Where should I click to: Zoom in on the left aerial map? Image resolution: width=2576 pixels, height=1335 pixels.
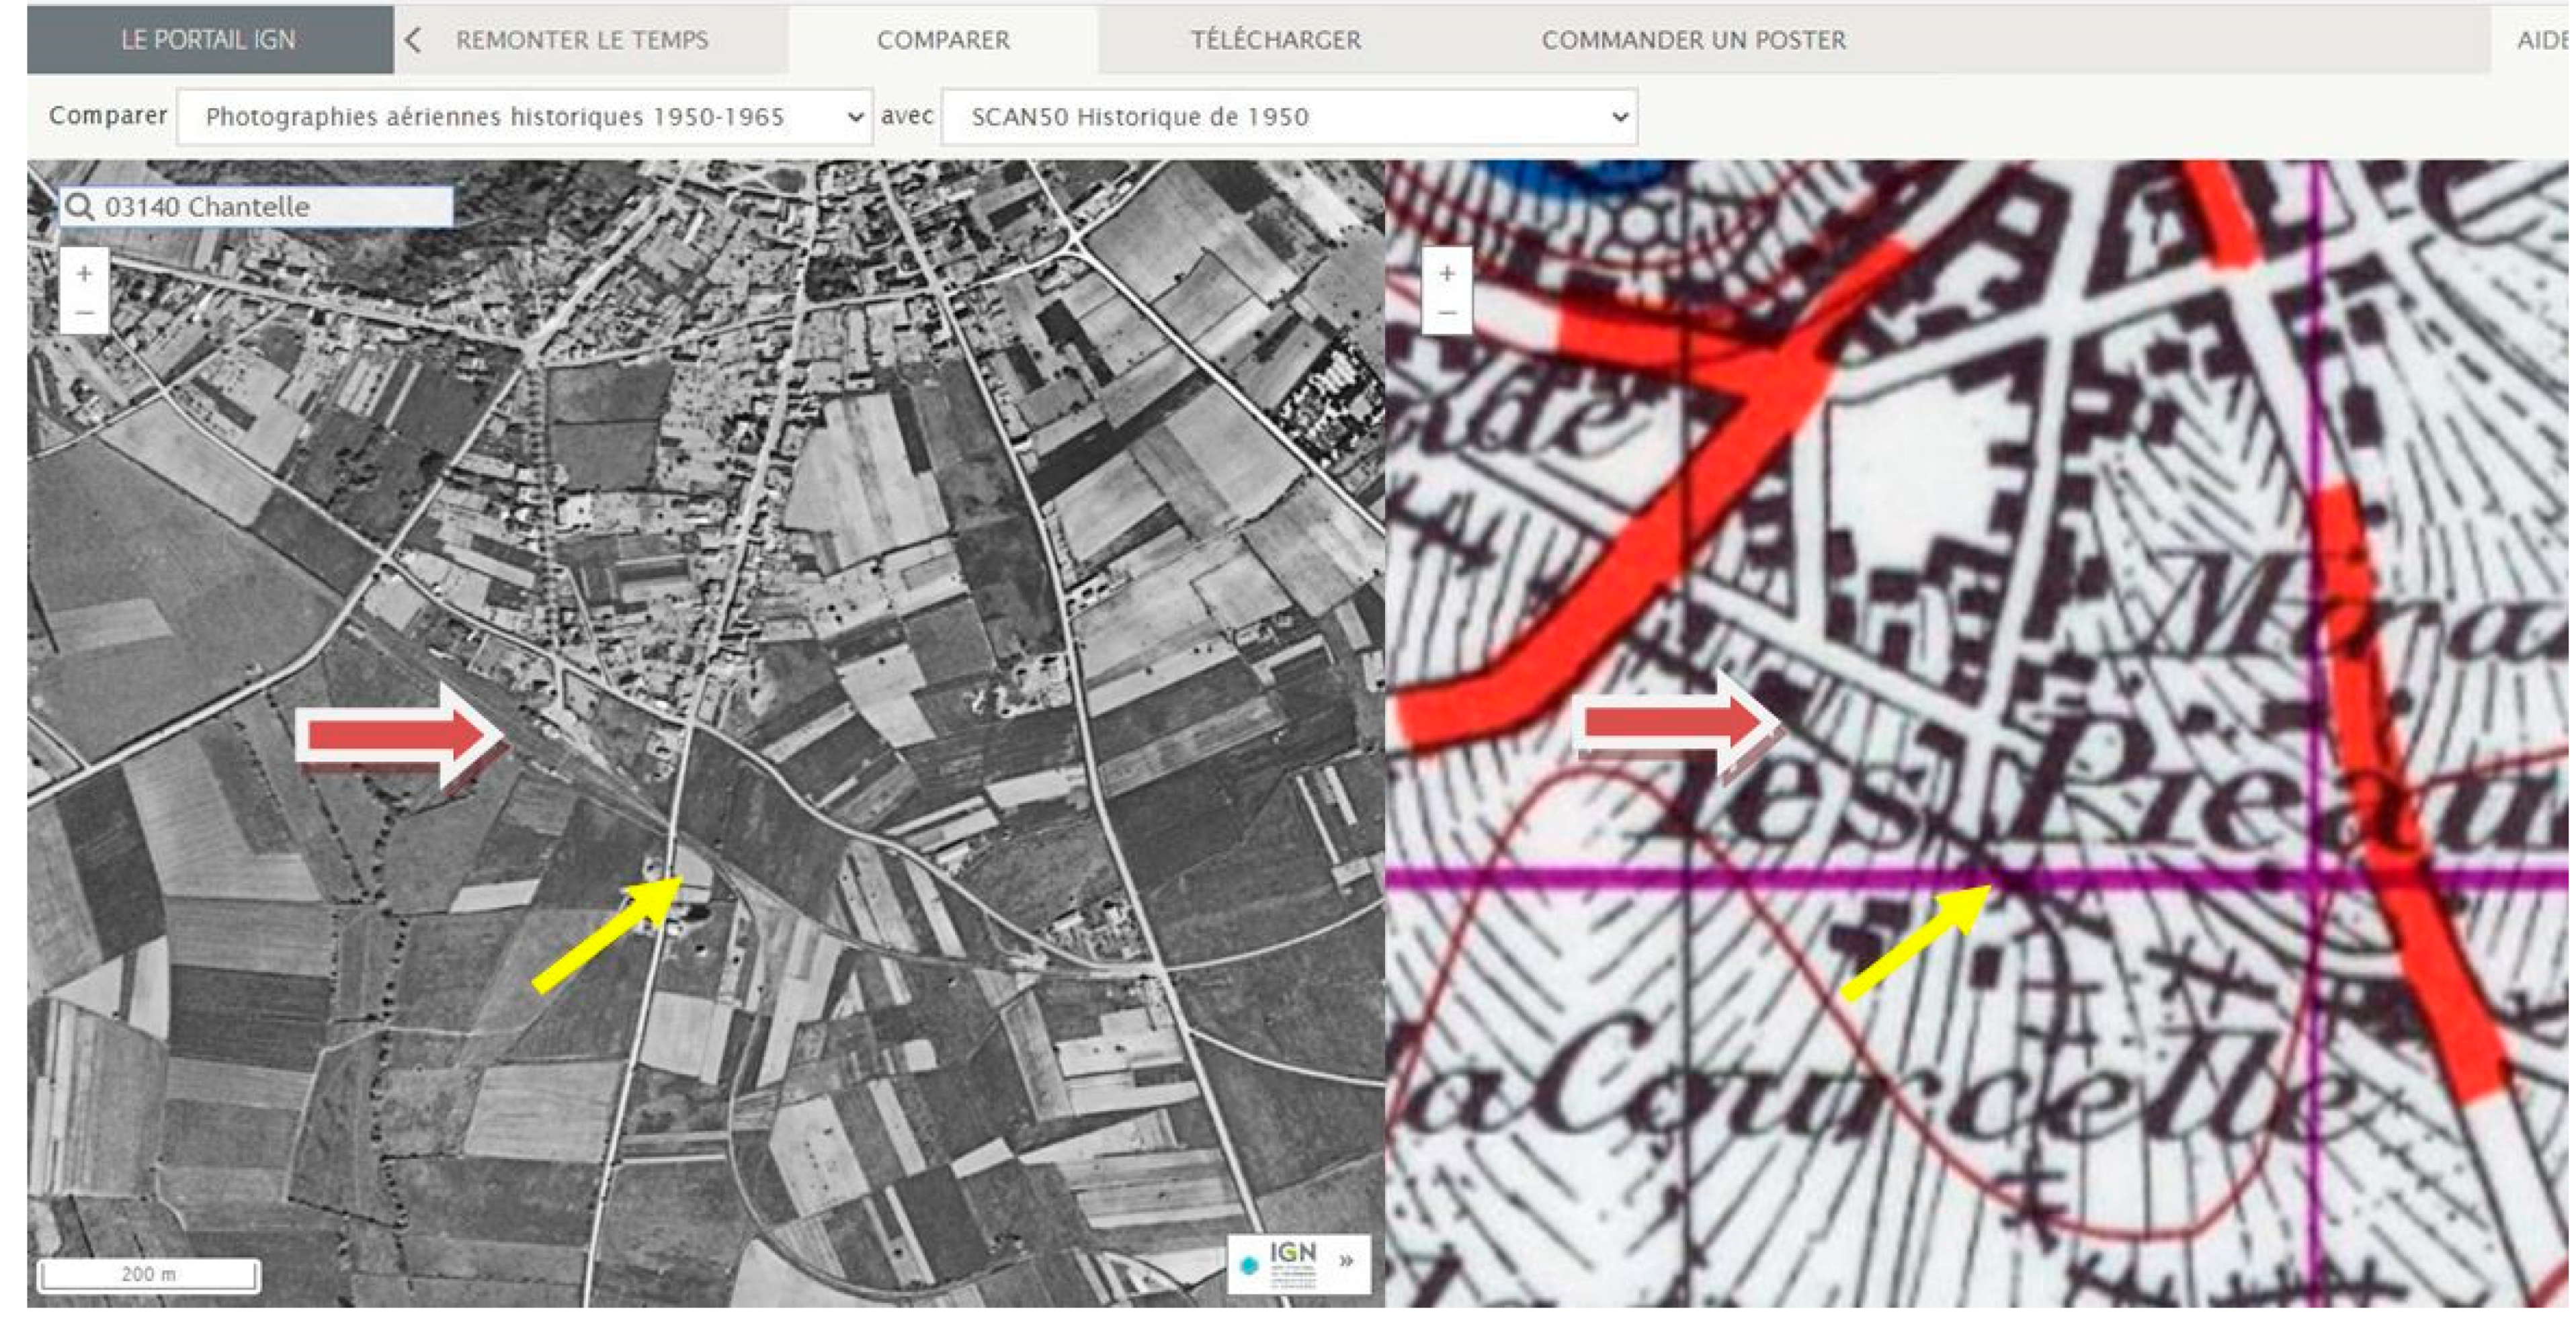[x=85, y=273]
